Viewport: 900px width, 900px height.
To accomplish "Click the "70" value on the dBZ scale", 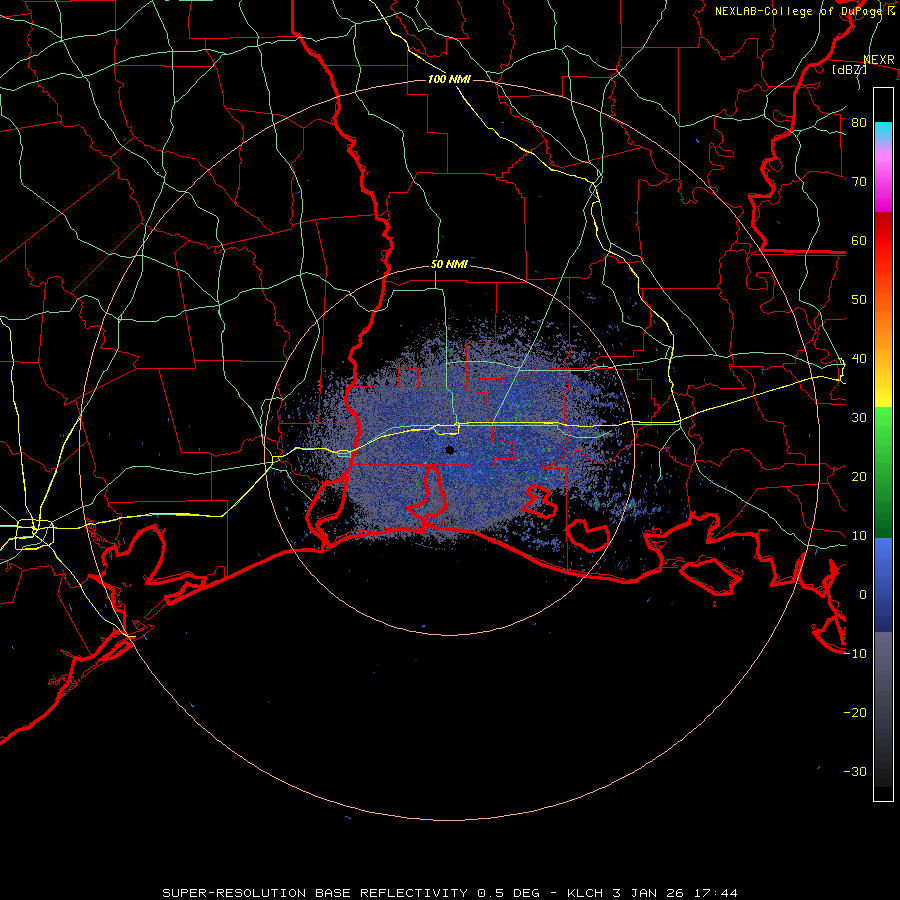I will [x=859, y=181].
